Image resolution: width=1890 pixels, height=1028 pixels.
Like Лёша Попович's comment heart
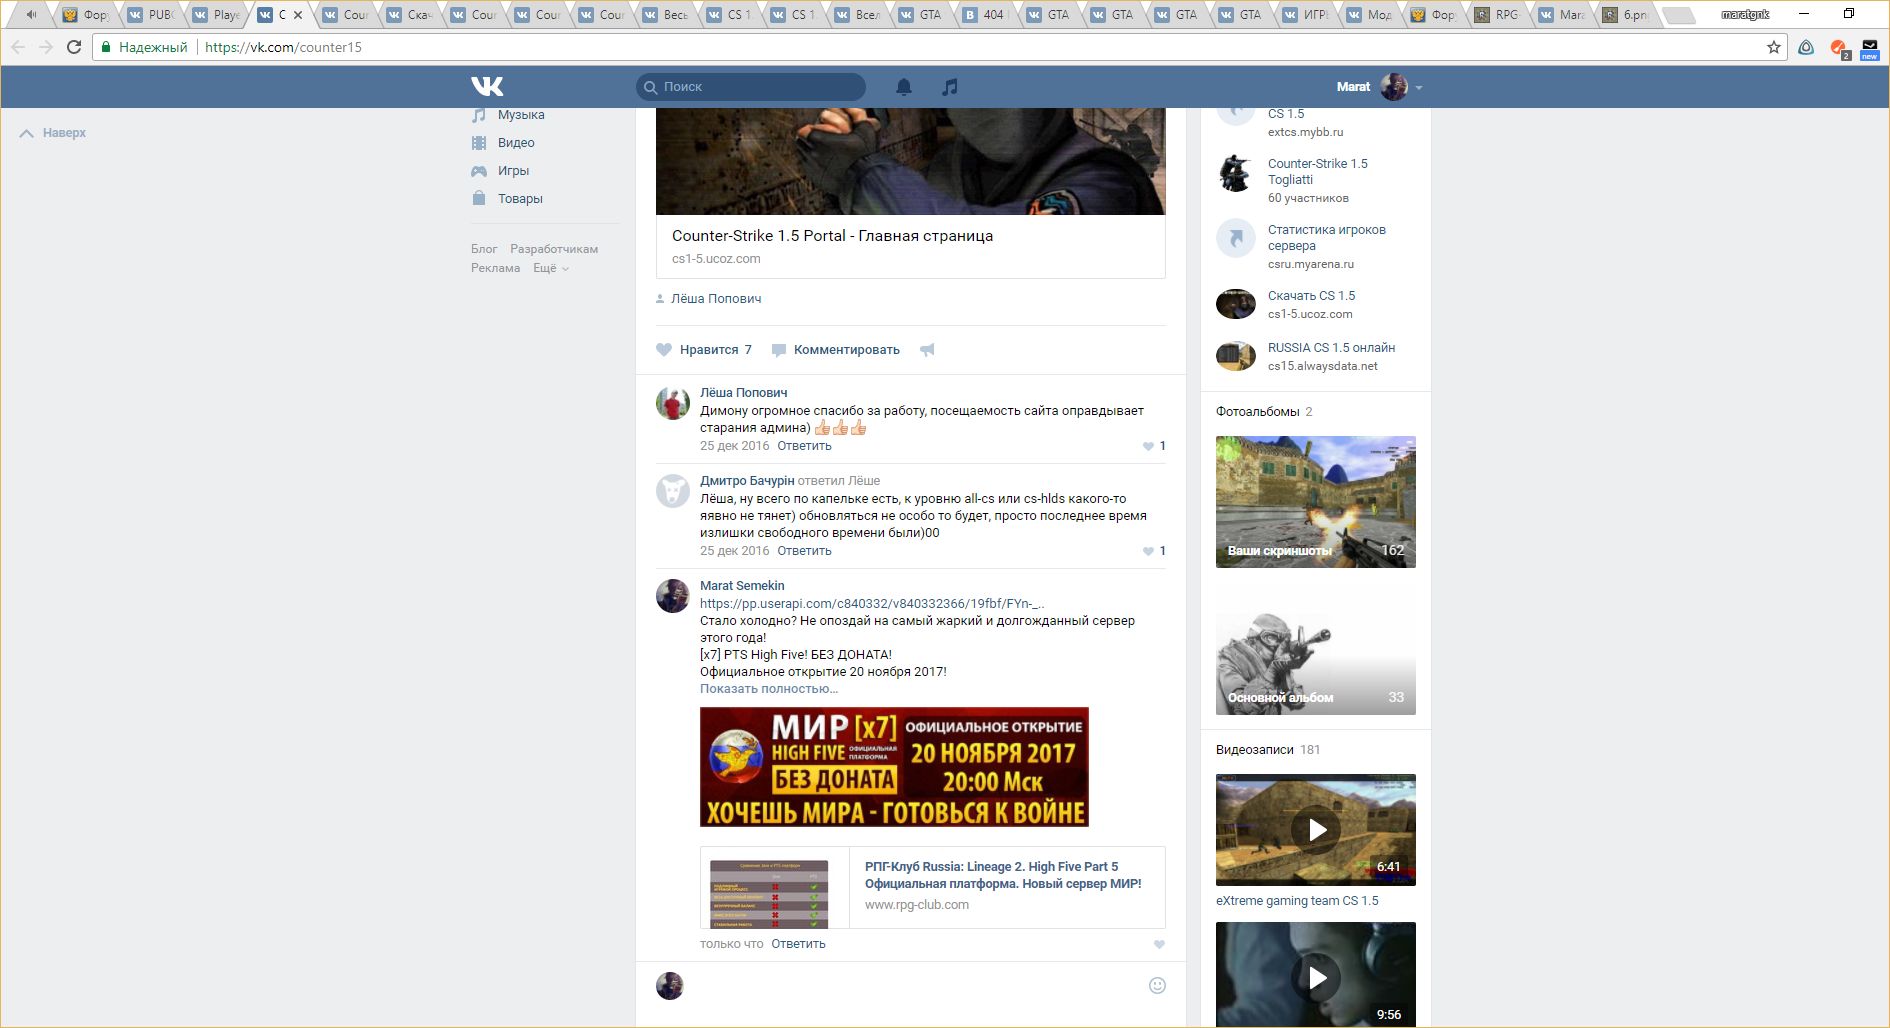pos(1148,447)
